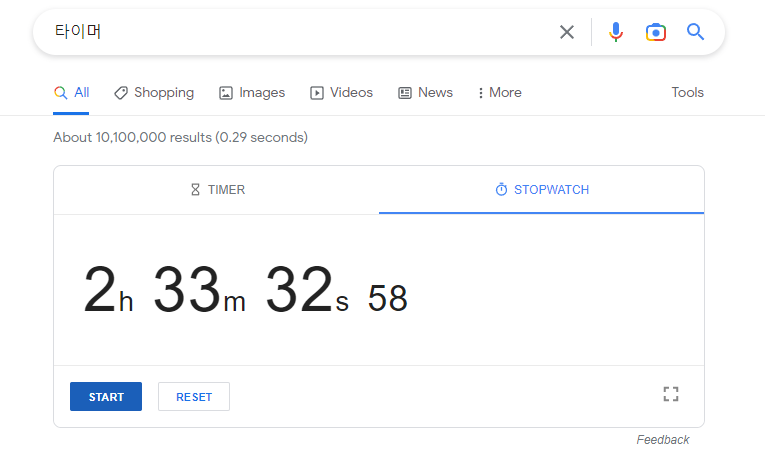Enter fullscreen stopwatch mode icon
The height and width of the screenshot is (468, 765).
(671, 394)
